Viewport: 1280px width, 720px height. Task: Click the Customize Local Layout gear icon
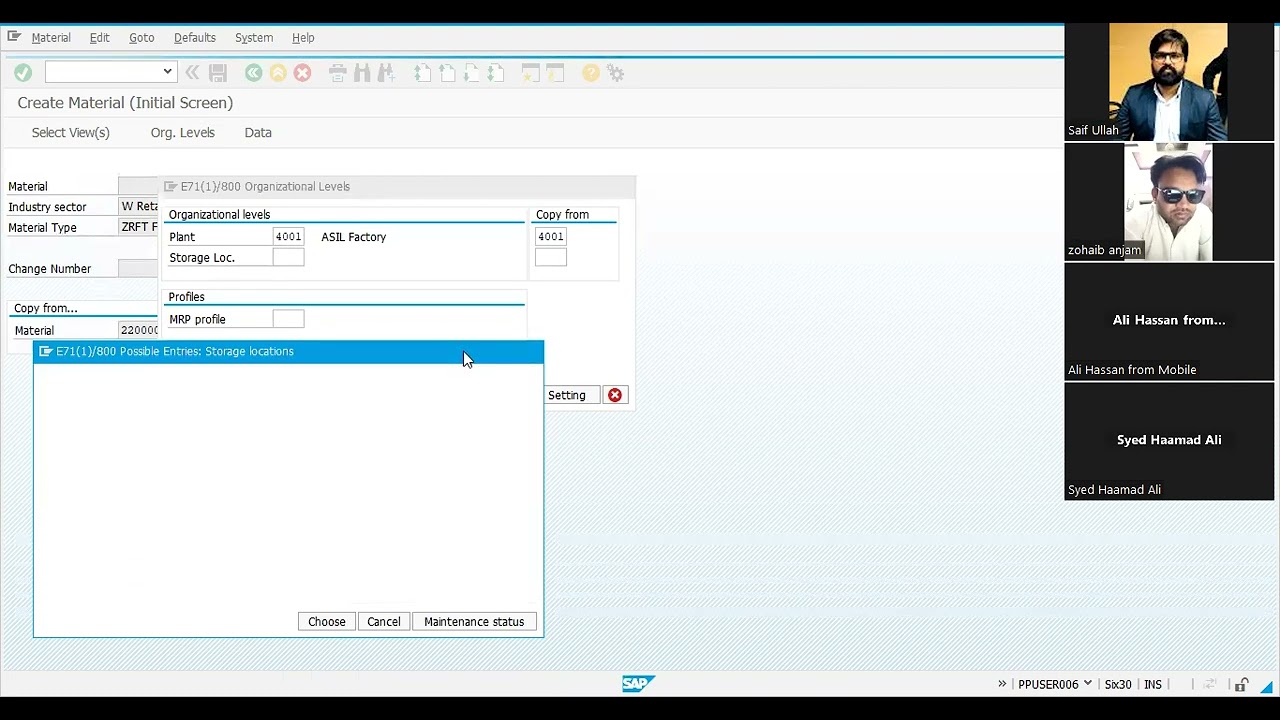[x=616, y=73]
